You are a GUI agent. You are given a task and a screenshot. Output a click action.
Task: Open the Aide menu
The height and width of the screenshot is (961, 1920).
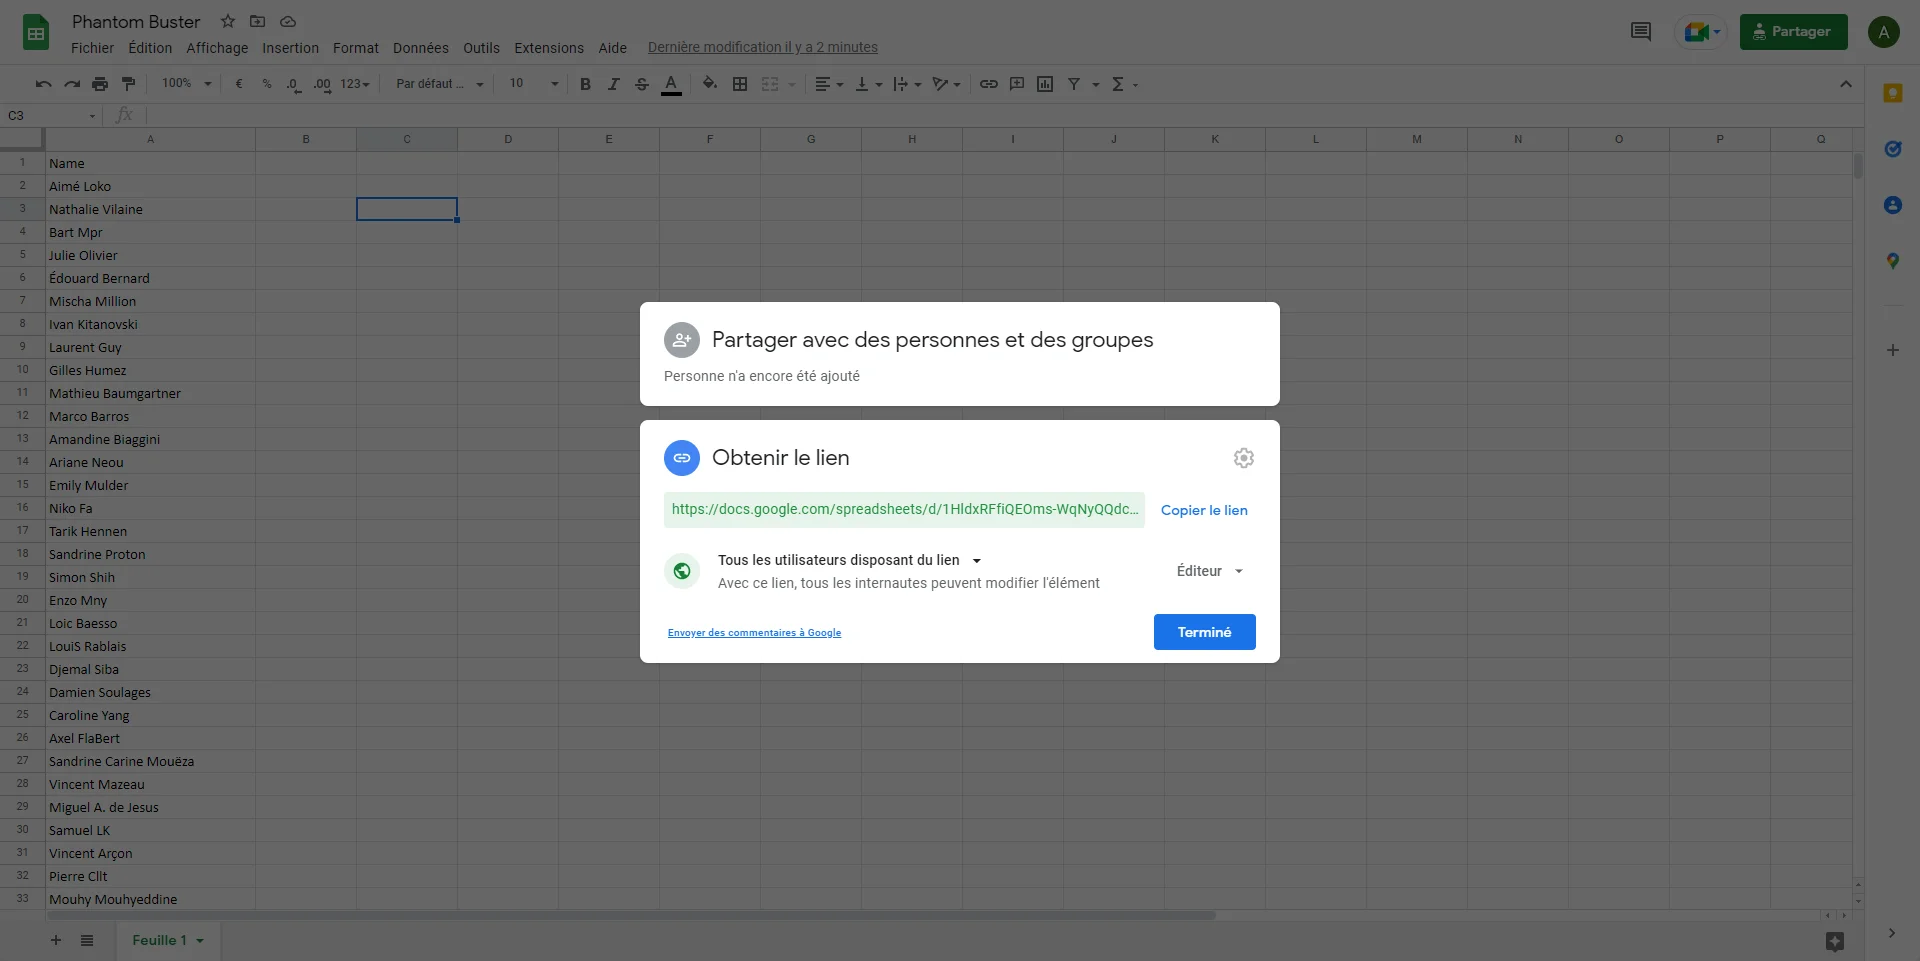[x=612, y=48]
